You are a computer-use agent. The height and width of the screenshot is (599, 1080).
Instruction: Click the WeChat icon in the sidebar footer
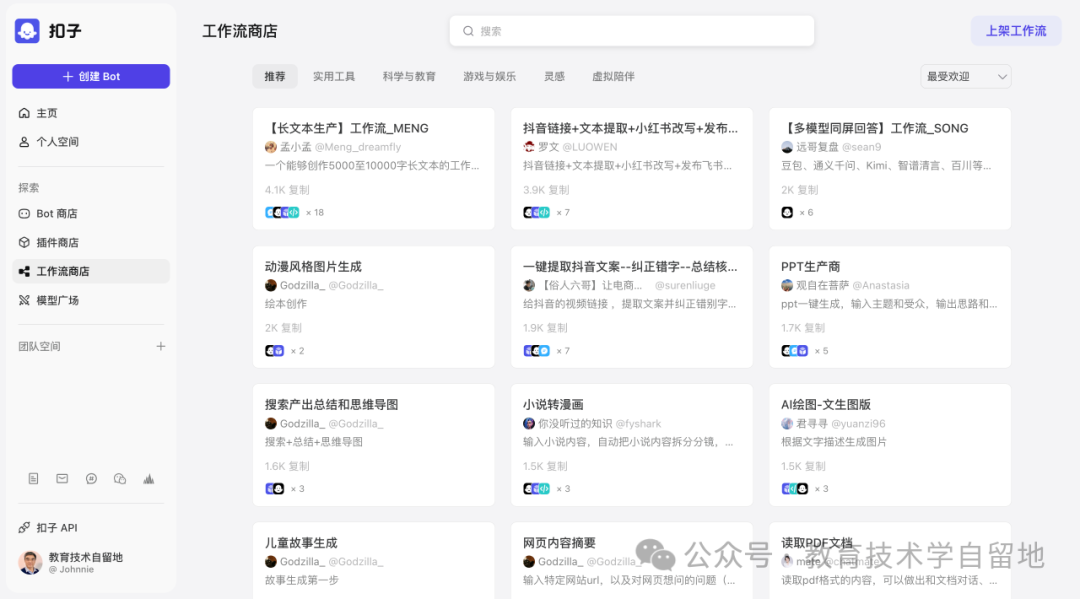pyautogui.click(x=120, y=479)
